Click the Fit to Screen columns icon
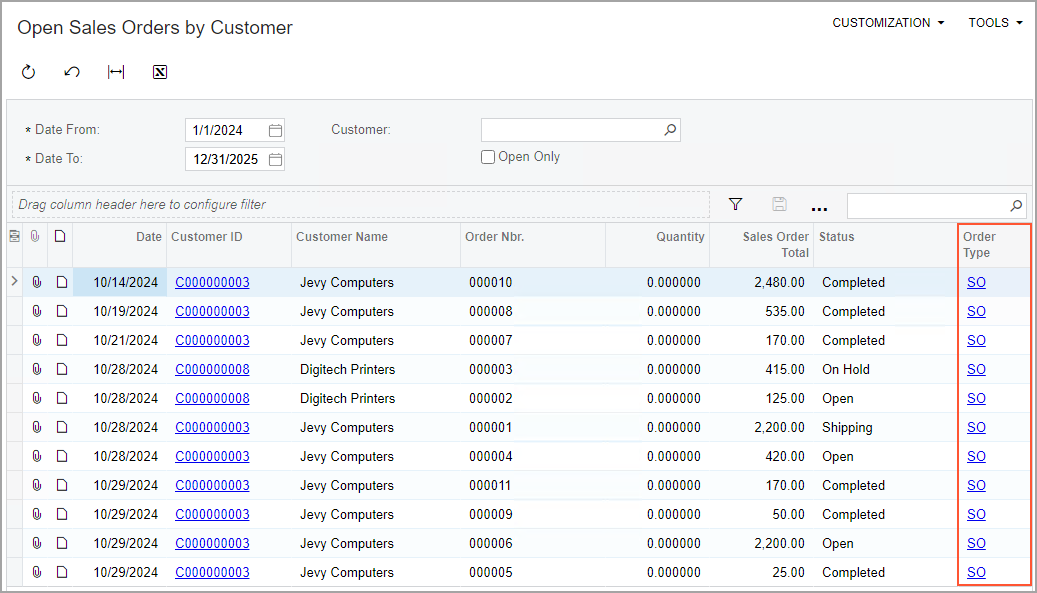1037x593 pixels. pos(116,72)
